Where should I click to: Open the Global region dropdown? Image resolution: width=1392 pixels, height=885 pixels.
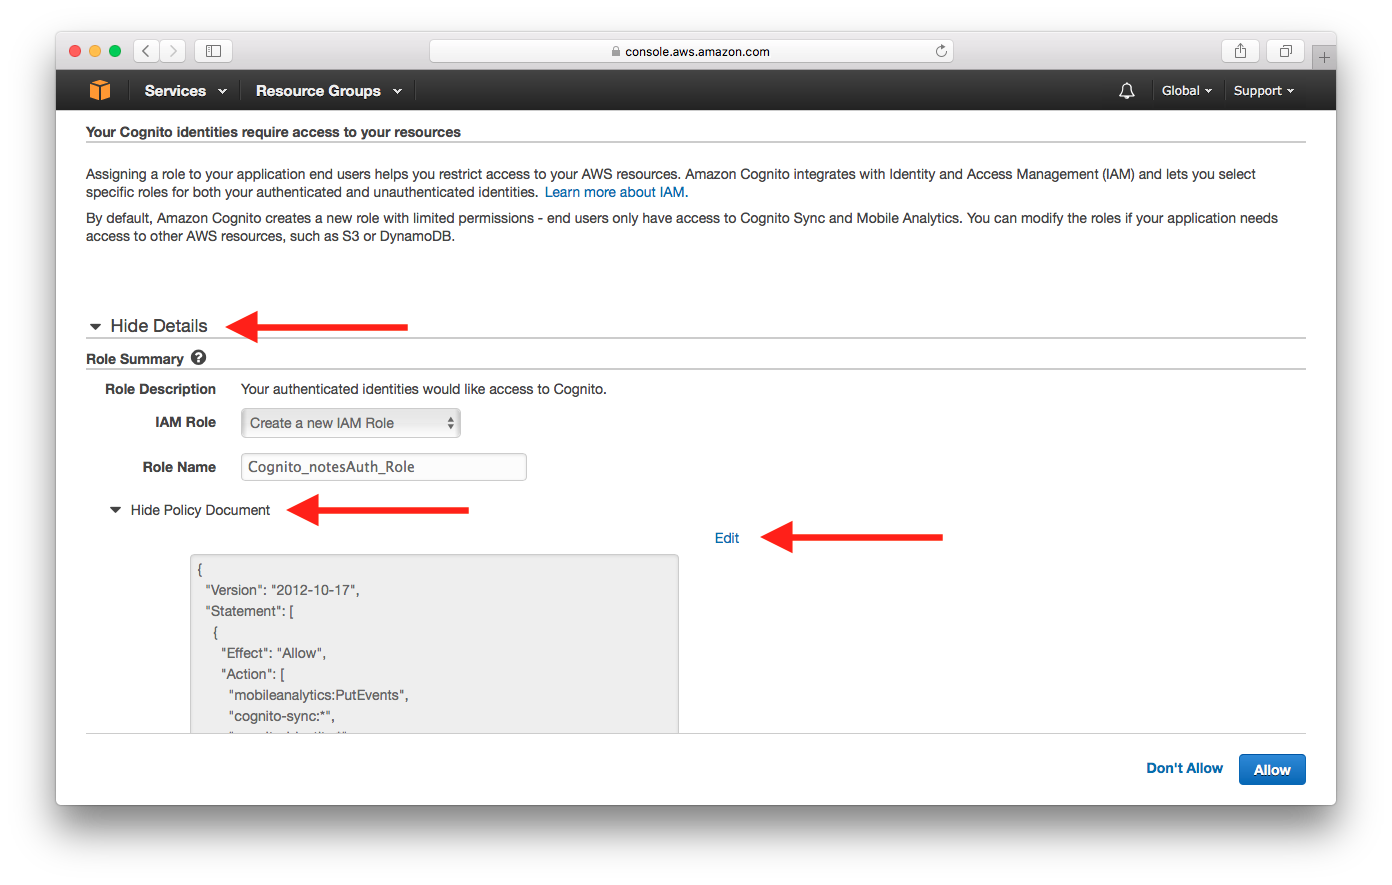(1187, 91)
